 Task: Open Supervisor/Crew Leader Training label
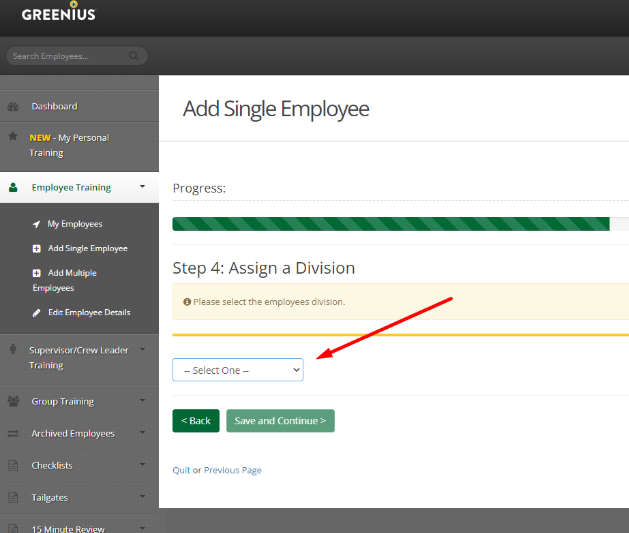coord(79,358)
